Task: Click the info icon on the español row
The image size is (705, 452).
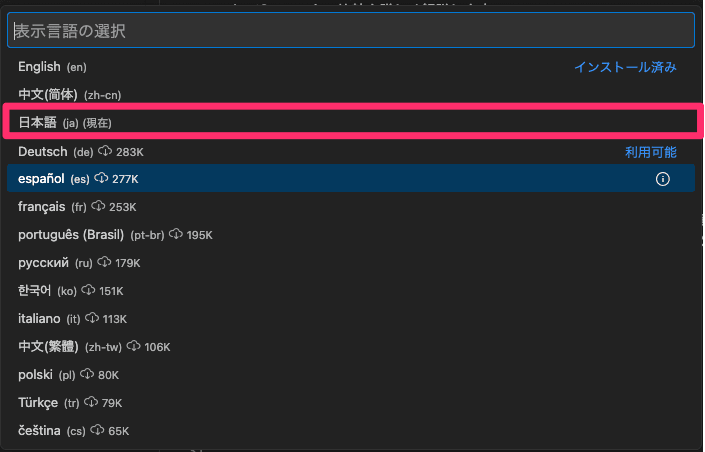Action: click(x=662, y=179)
